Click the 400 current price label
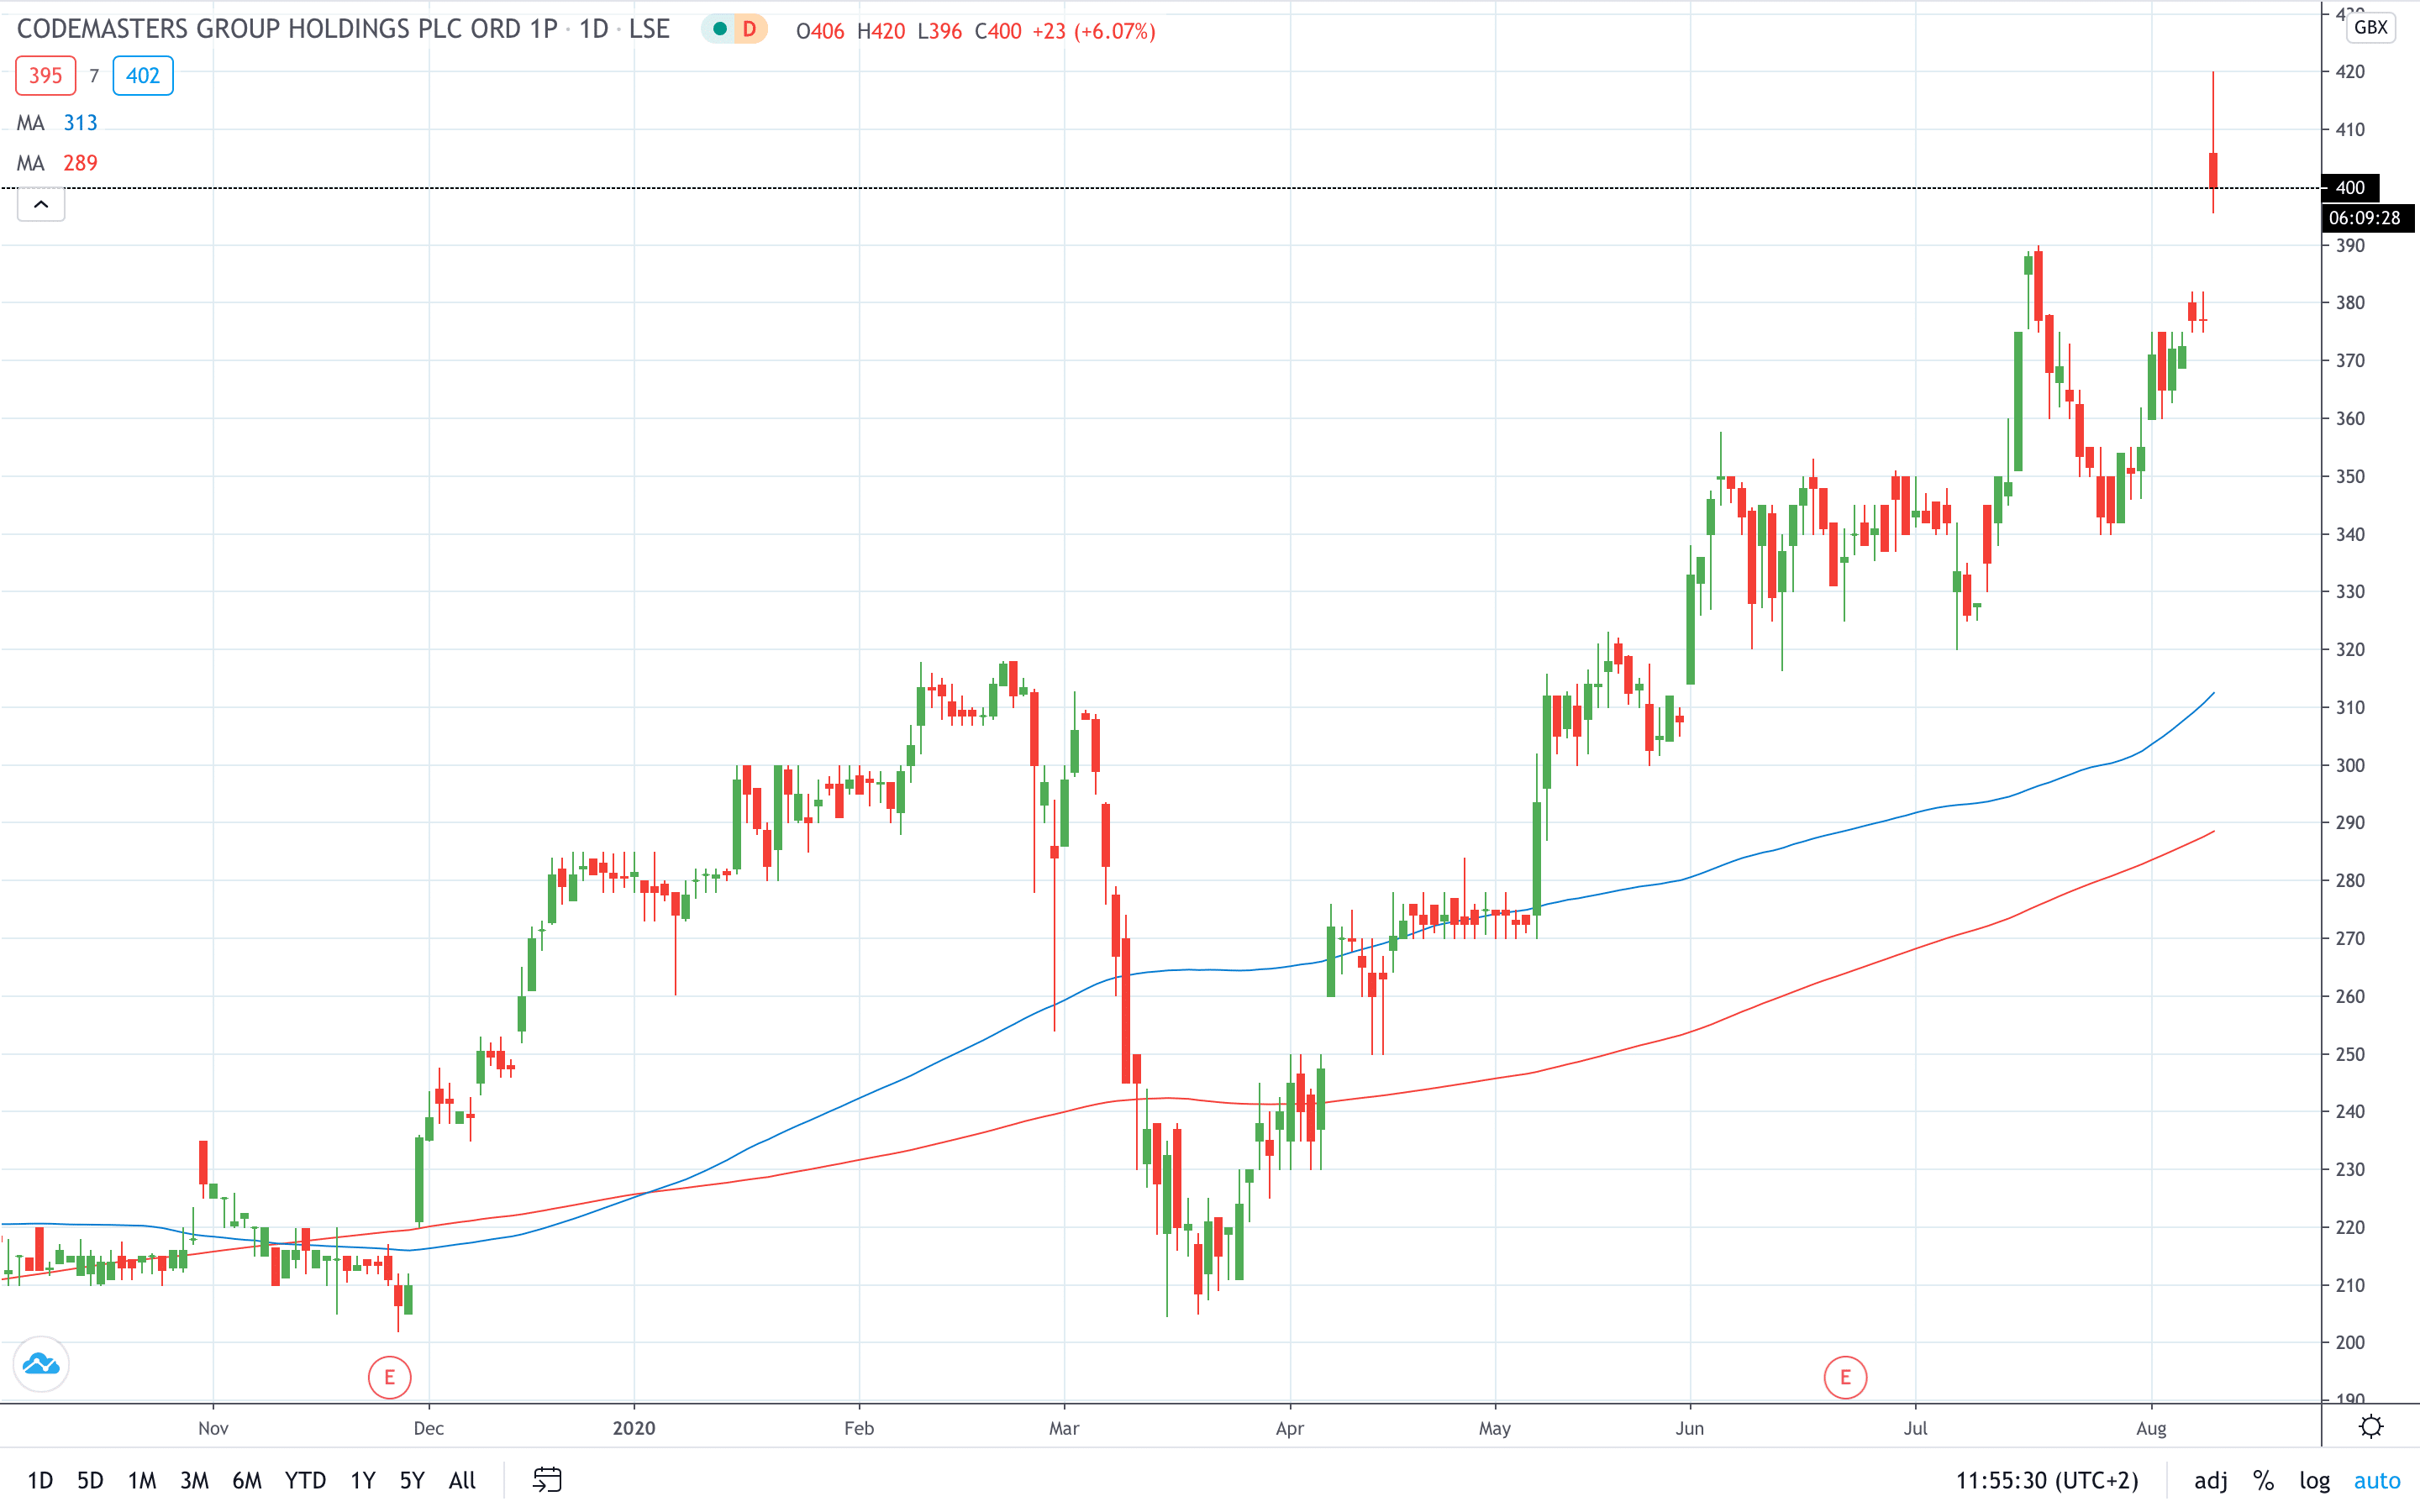Viewport: 2420px width, 1512px height. (x=2350, y=187)
